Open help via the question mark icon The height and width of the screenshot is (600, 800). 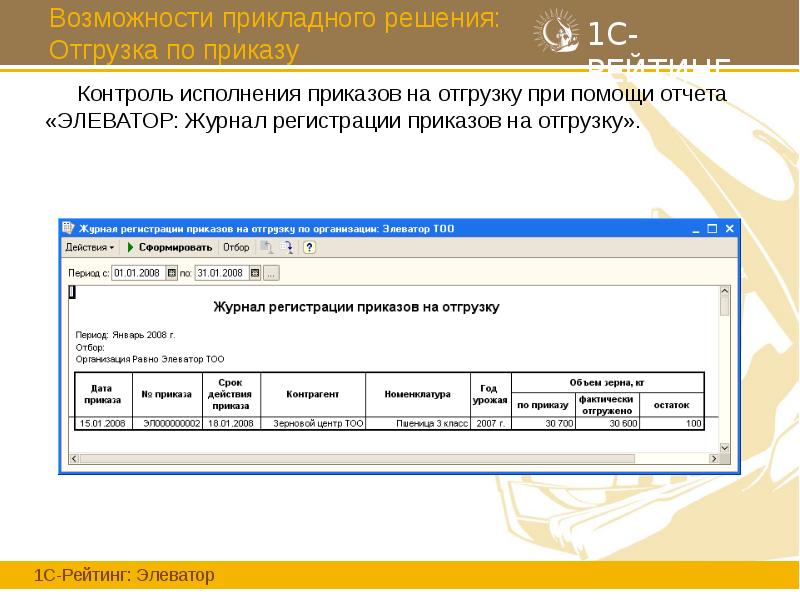(309, 247)
